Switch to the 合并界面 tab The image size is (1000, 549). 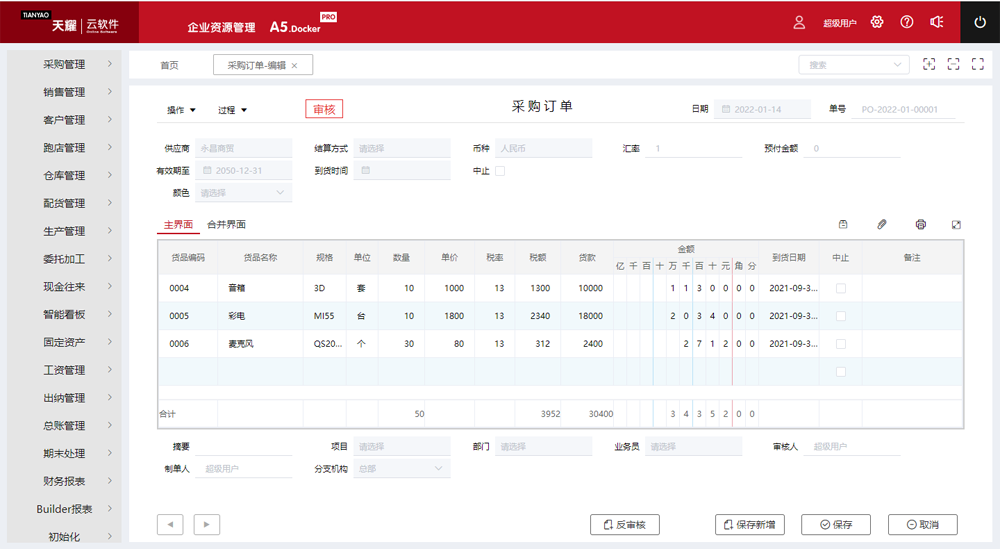pyautogui.click(x=226, y=225)
